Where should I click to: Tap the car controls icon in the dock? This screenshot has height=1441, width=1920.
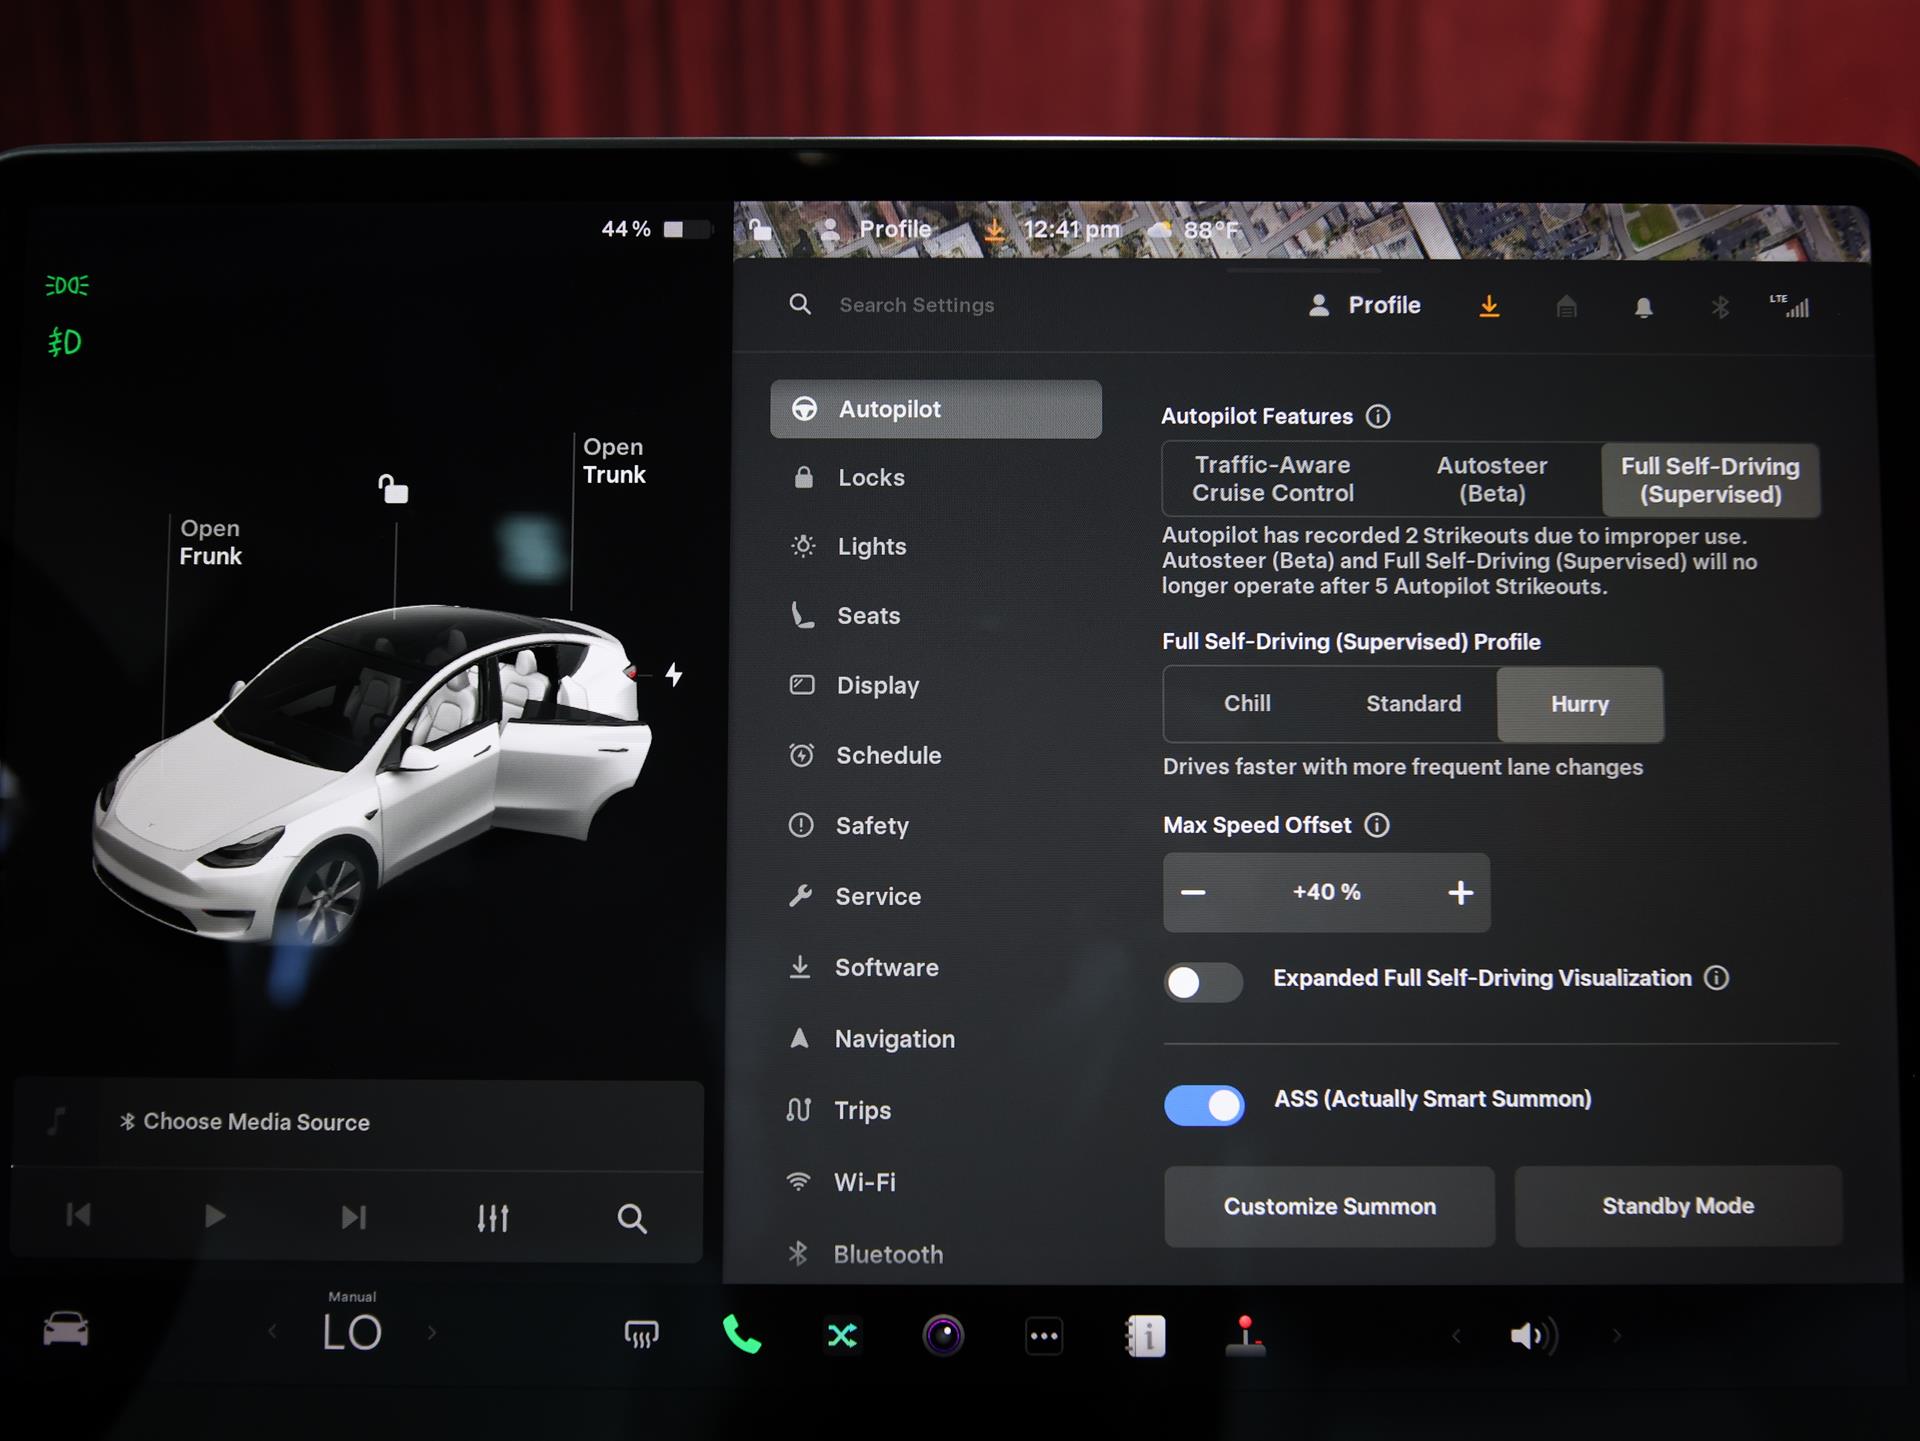[x=66, y=1330]
